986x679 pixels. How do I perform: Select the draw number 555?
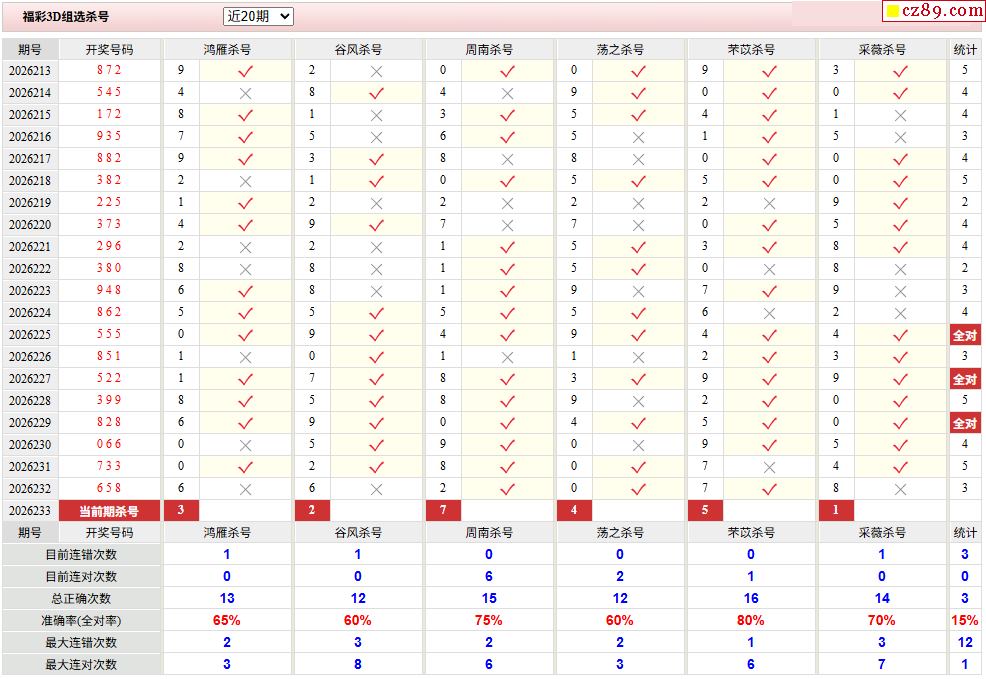click(x=109, y=334)
